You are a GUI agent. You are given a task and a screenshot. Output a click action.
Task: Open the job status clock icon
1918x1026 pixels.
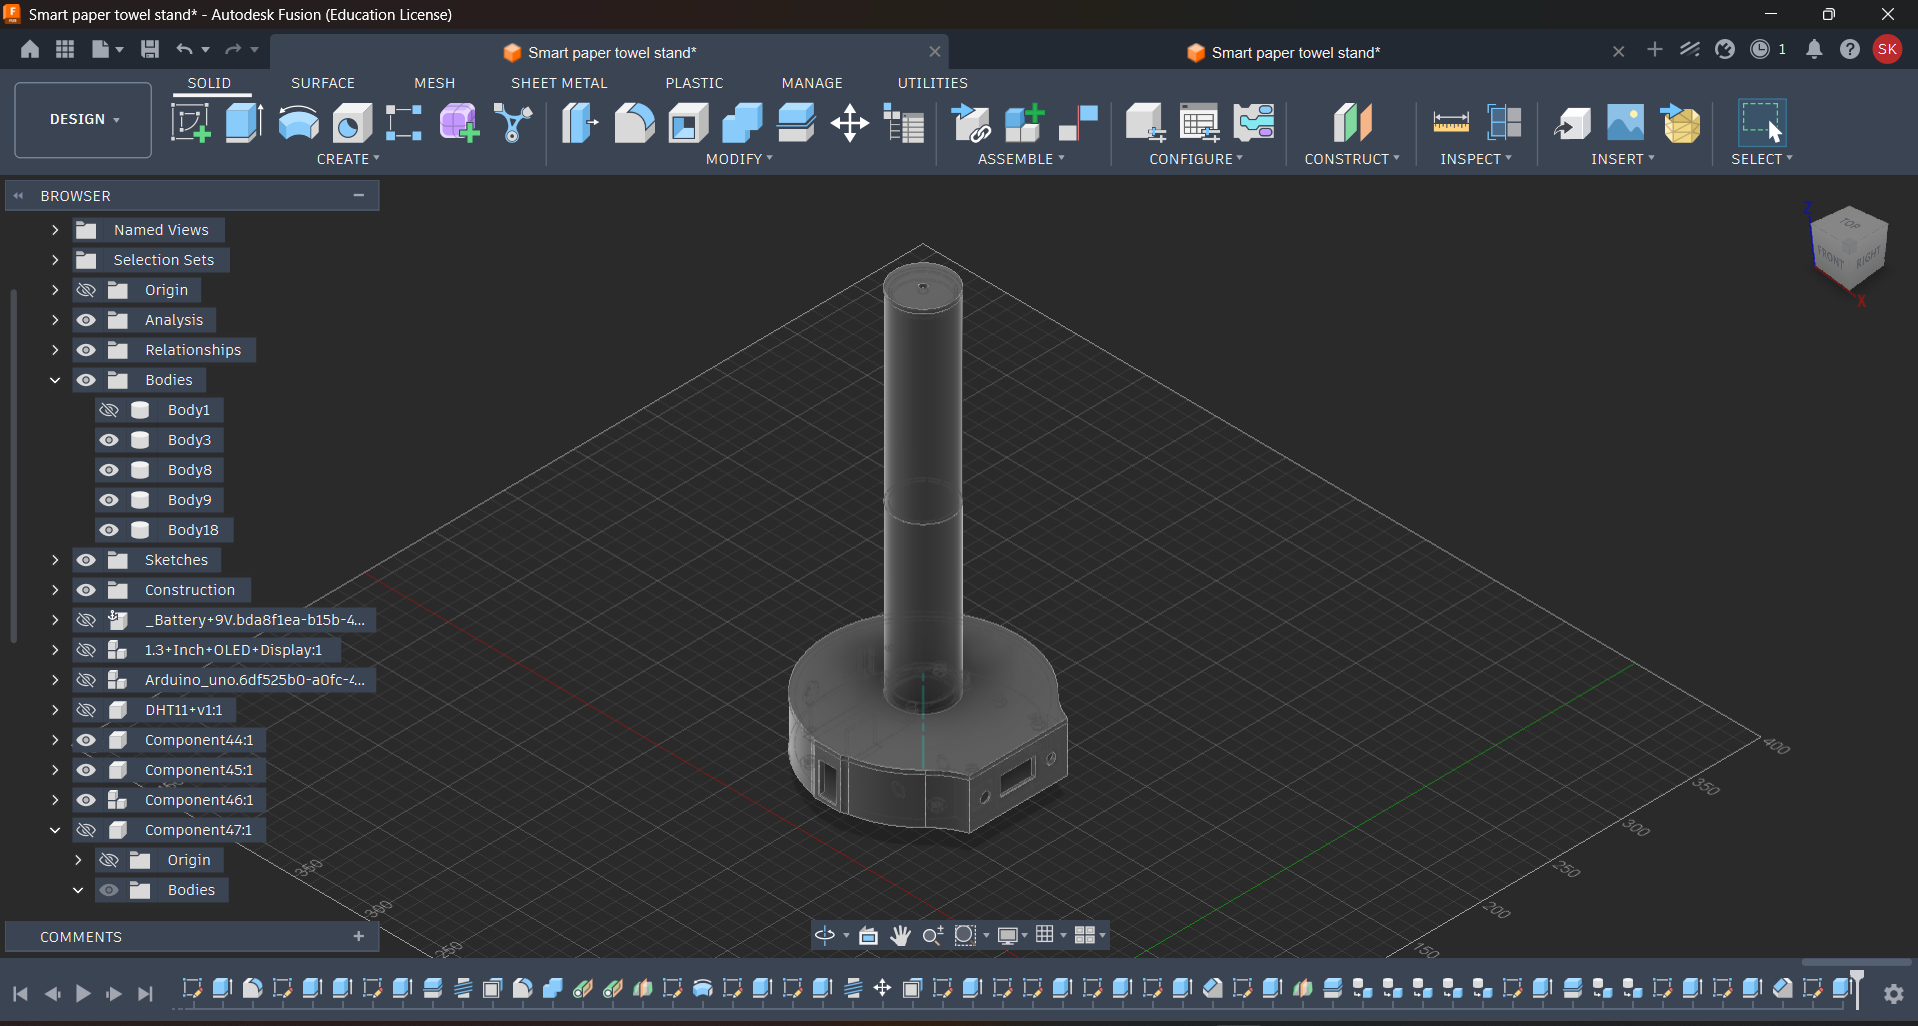(1760, 49)
